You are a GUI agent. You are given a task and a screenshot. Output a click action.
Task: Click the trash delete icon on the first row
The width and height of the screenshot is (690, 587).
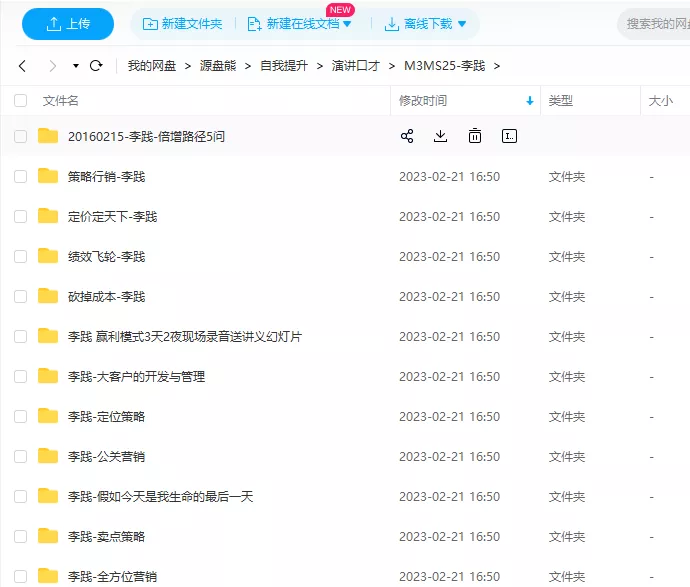[475, 136]
